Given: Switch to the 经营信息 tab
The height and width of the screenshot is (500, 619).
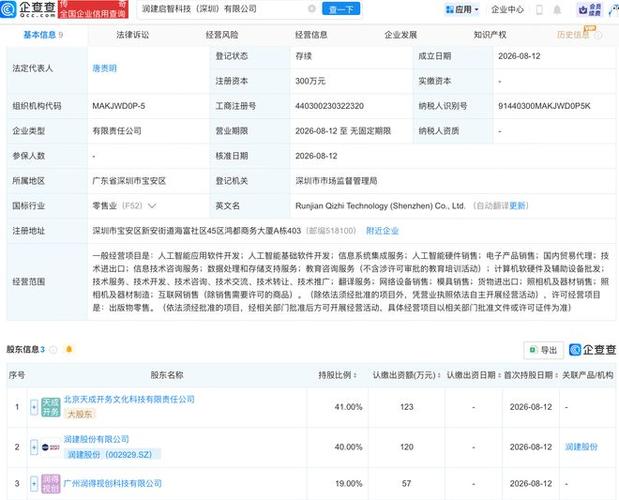Looking at the screenshot, I should tap(311, 35).
